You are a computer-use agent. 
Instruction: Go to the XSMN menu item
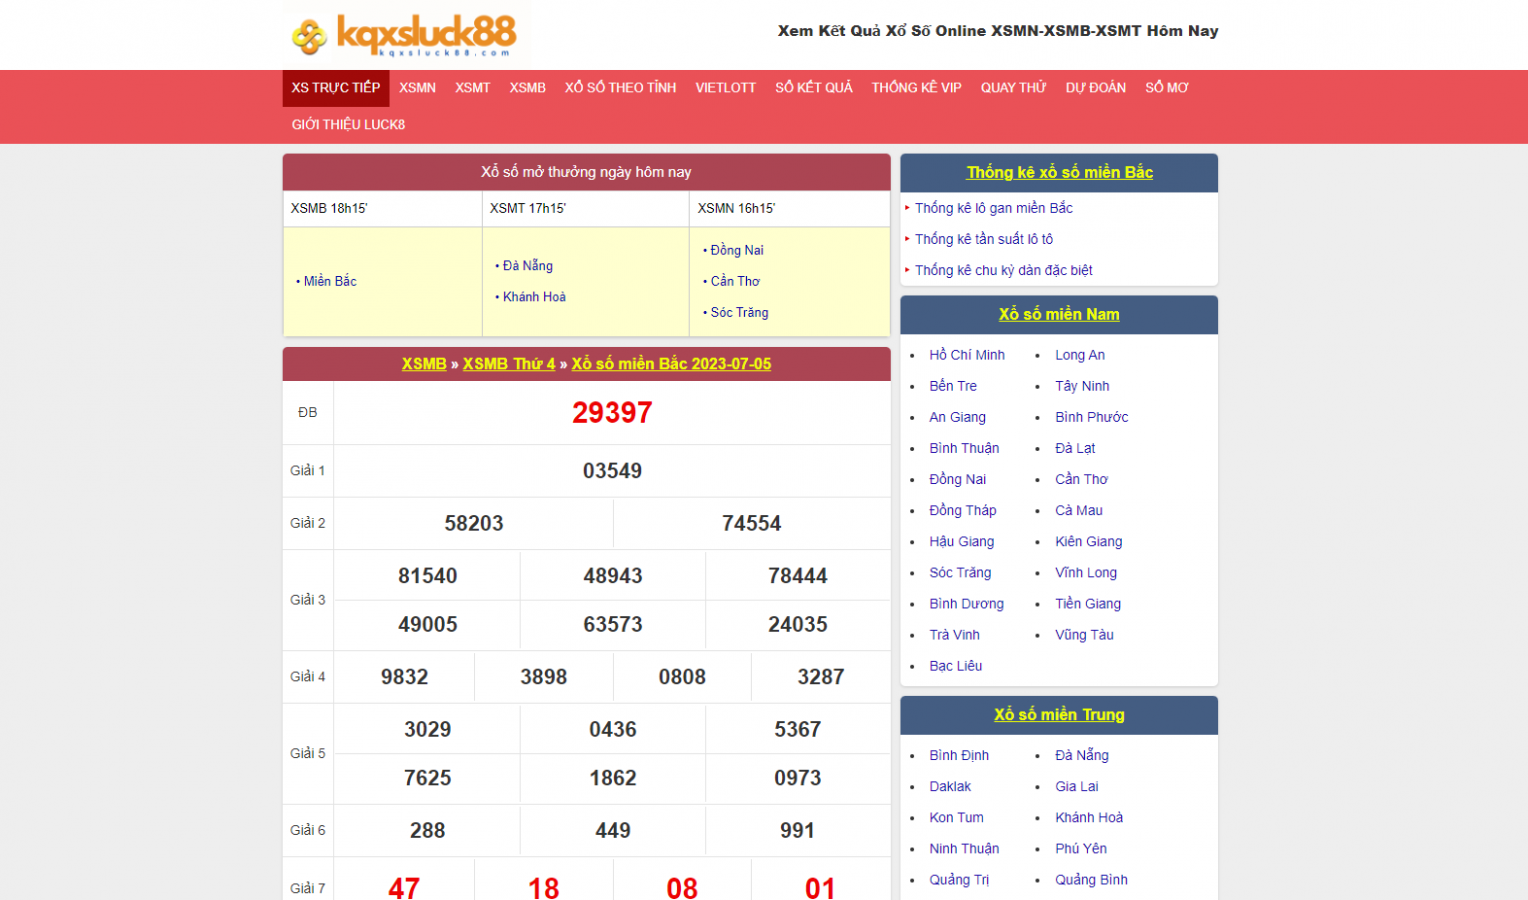coord(417,88)
